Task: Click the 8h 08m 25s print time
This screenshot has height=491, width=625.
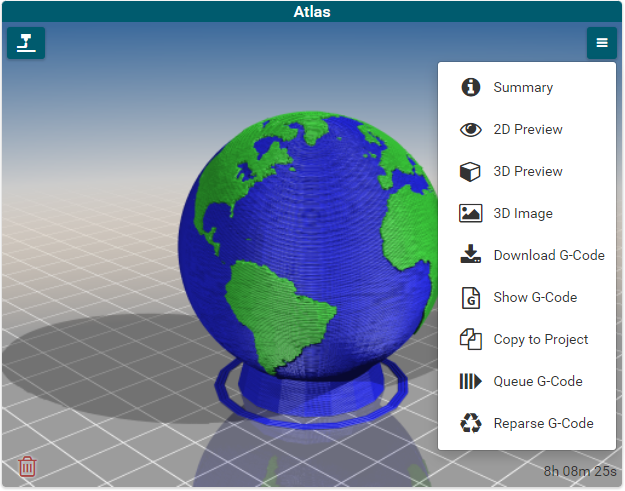Action: click(x=579, y=470)
